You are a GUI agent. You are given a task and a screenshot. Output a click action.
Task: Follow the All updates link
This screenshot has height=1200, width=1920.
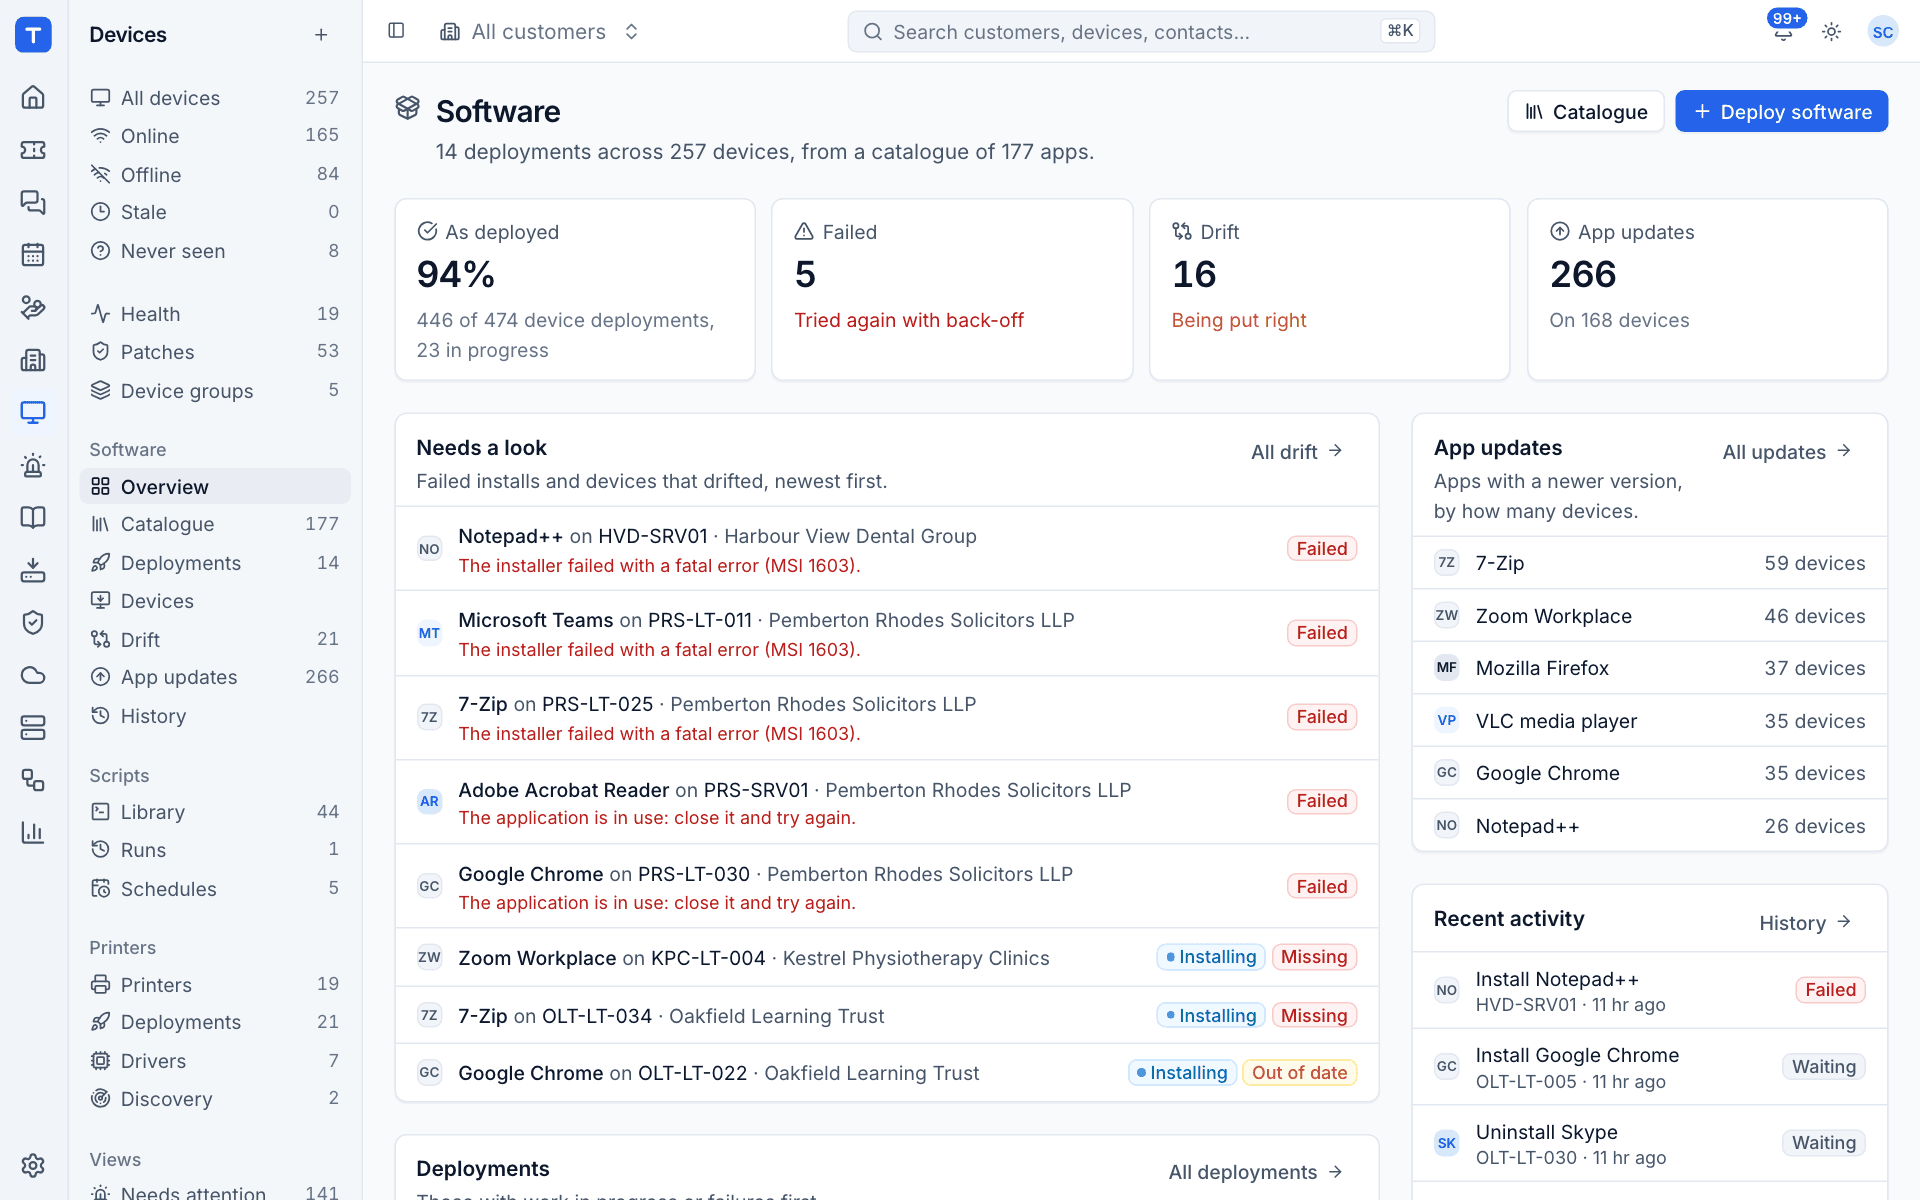point(1787,452)
